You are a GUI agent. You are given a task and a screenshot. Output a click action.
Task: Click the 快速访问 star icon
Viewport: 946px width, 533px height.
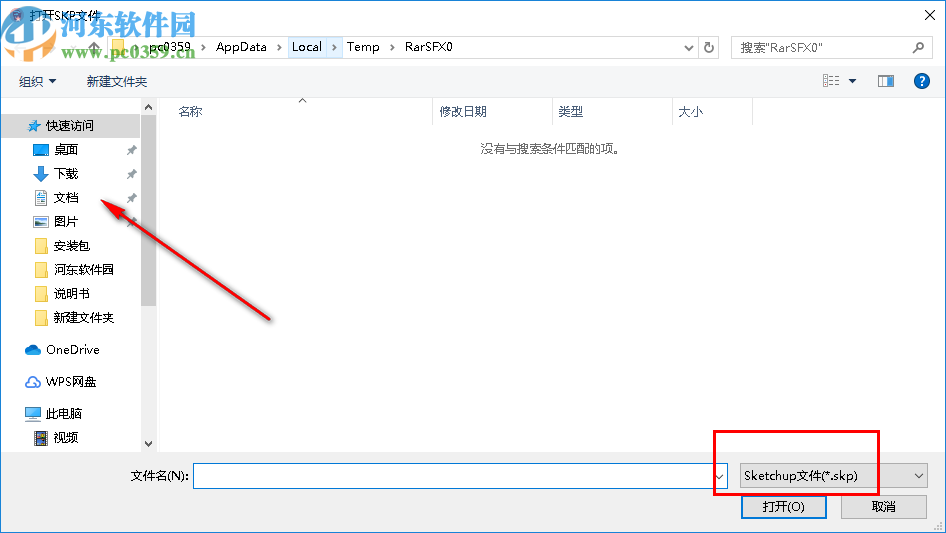[x=34, y=126]
